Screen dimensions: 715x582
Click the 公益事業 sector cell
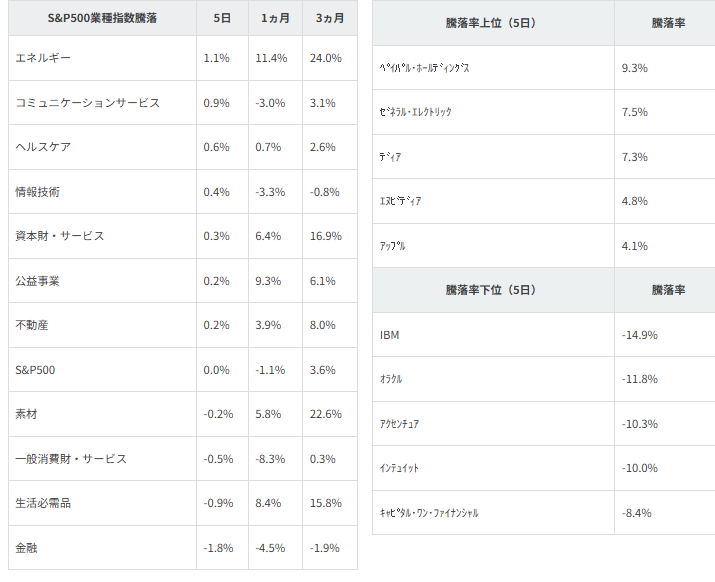pos(38,281)
